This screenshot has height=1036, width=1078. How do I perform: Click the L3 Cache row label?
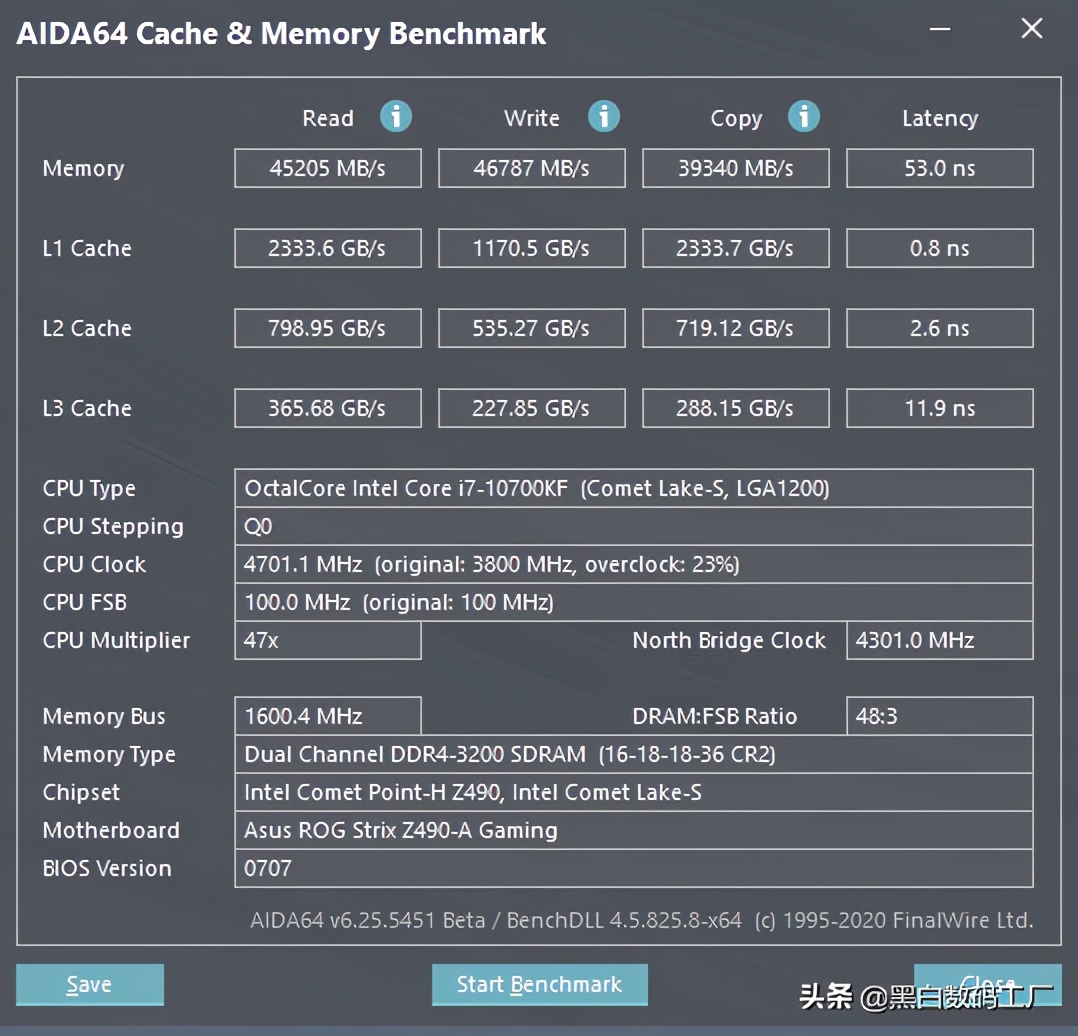87,408
